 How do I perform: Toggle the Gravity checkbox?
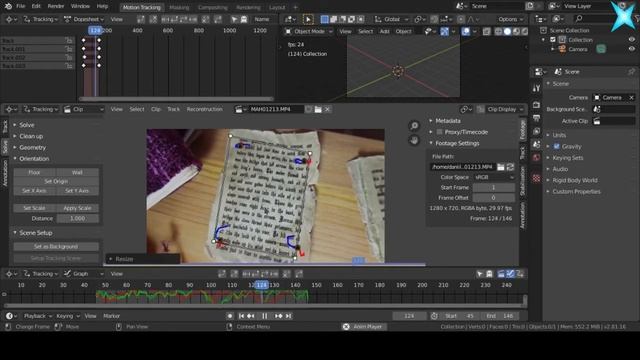coord(556,147)
